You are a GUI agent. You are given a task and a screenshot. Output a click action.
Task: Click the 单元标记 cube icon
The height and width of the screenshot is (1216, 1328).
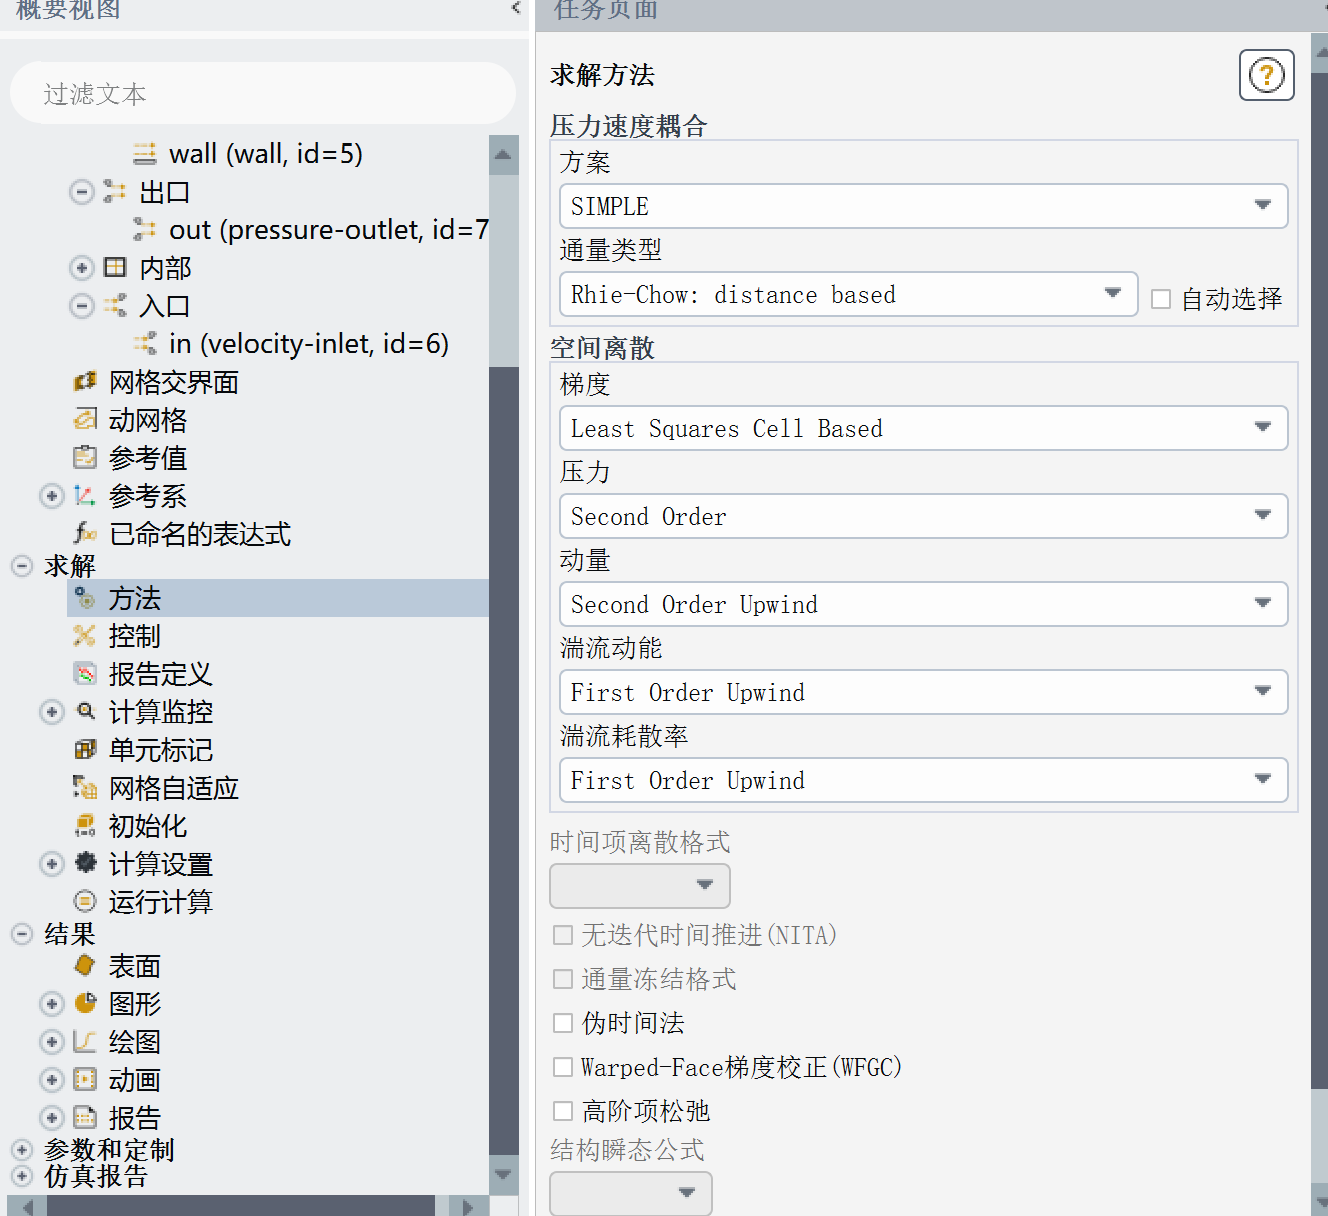(86, 750)
